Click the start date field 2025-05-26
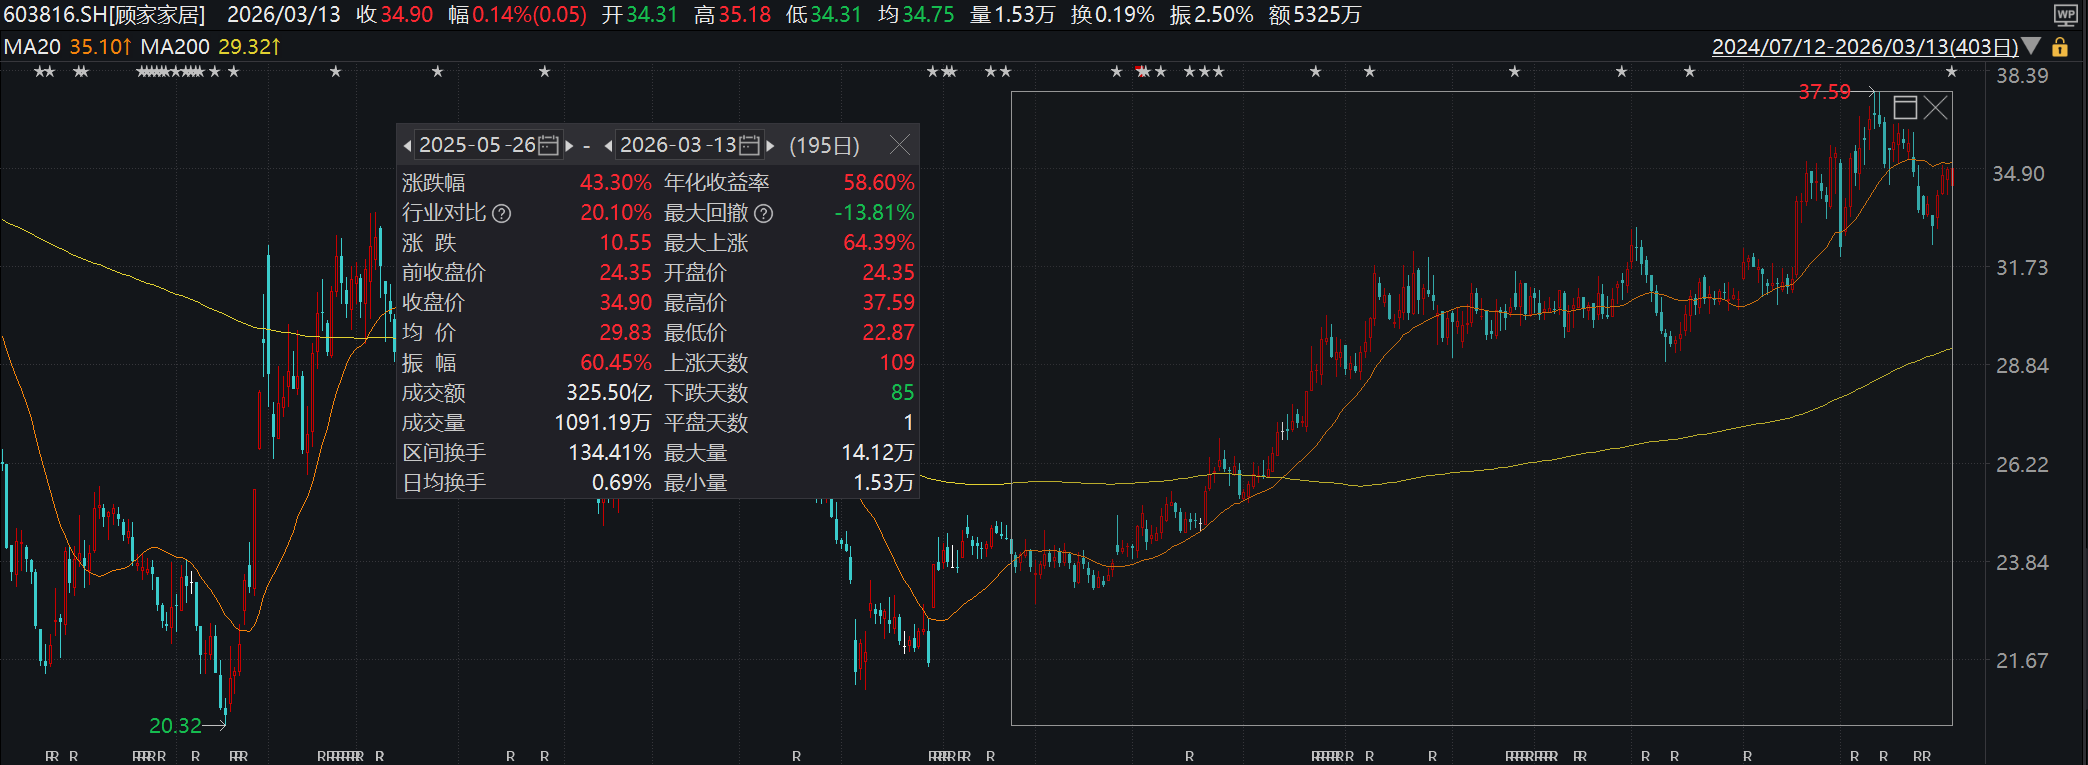The image size is (2088, 765). point(477,145)
